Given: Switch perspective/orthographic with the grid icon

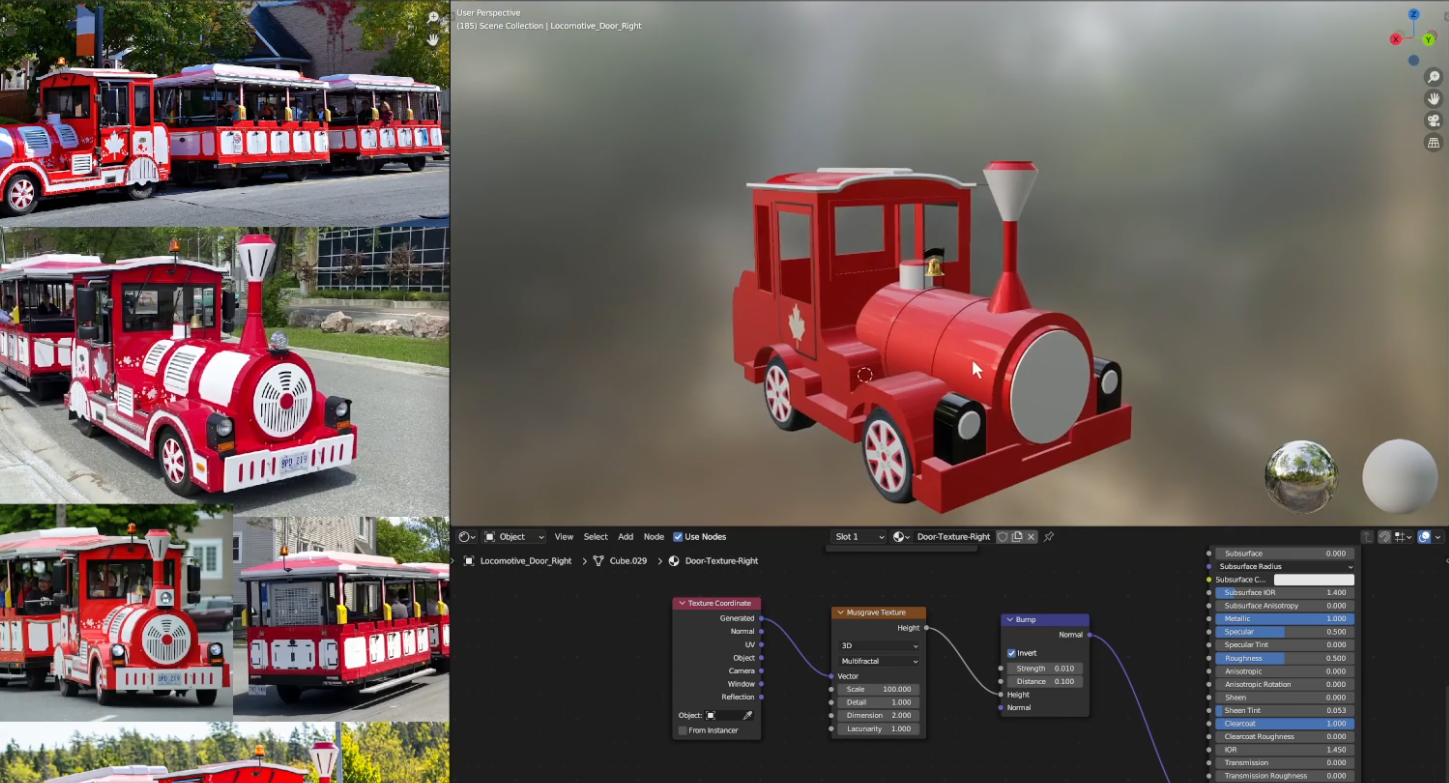Looking at the screenshot, I should click(x=1433, y=143).
